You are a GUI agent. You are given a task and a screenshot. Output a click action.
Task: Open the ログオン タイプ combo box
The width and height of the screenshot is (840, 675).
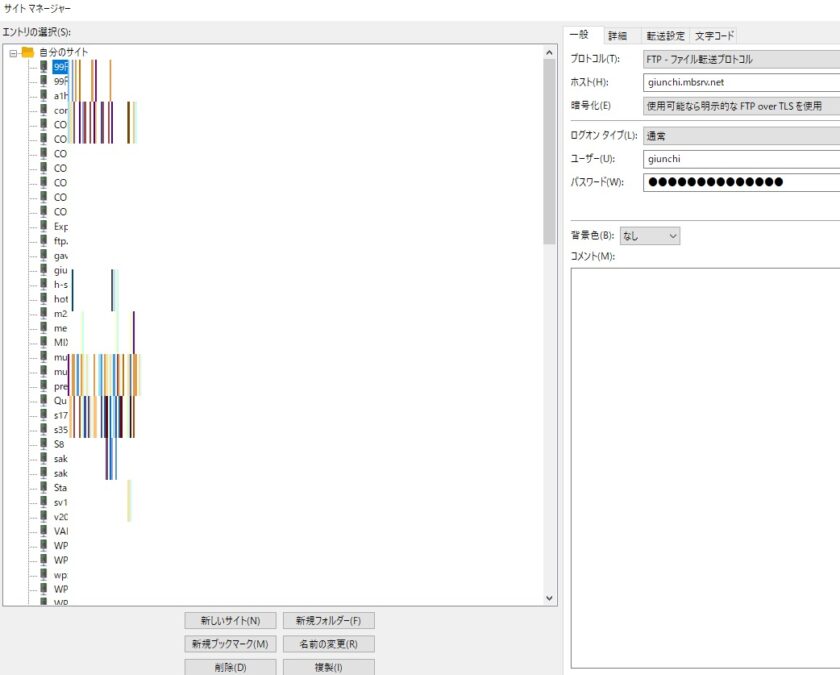pyautogui.click(x=740, y=135)
